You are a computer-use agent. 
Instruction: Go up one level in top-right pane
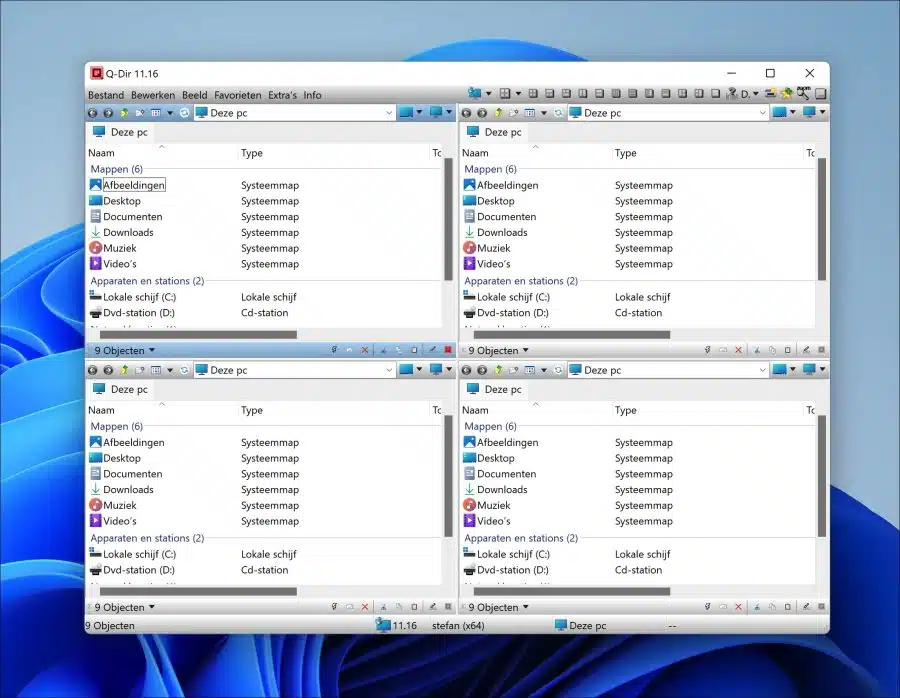click(x=498, y=113)
